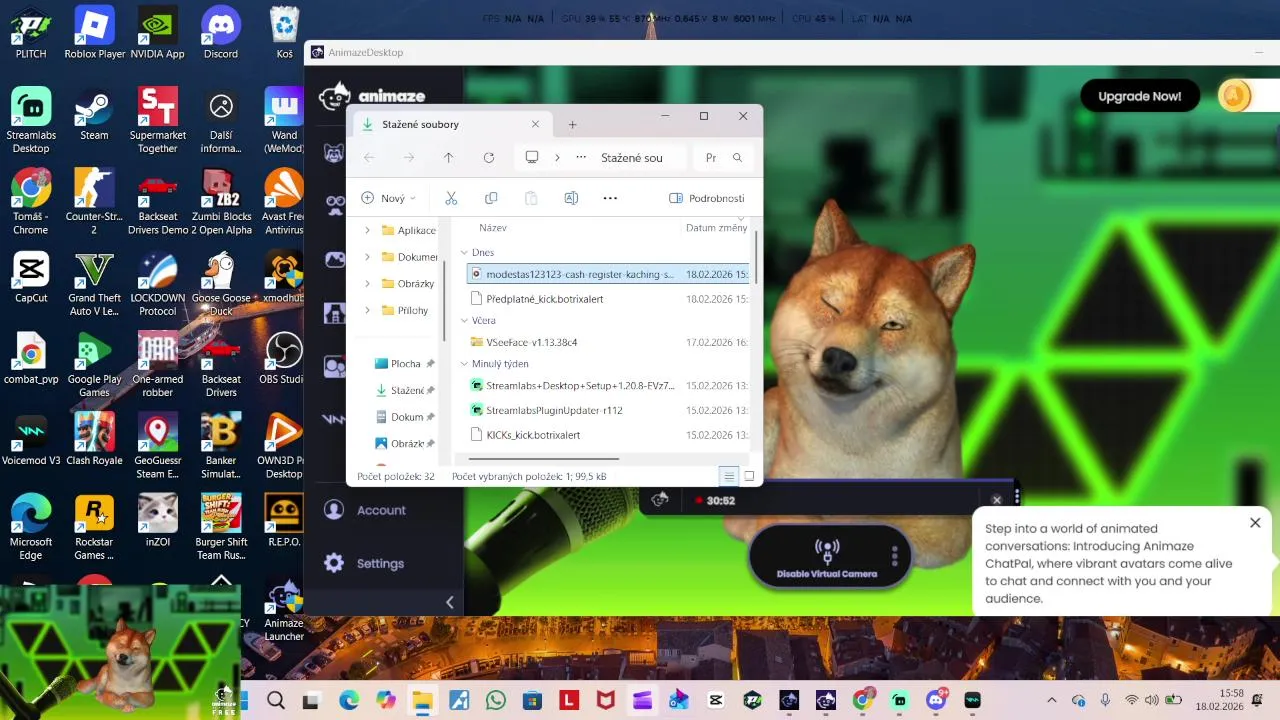Screen dimensions: 1280x720
Task: Click the PC icon in the address bar
Action: [x=532, y=158]
